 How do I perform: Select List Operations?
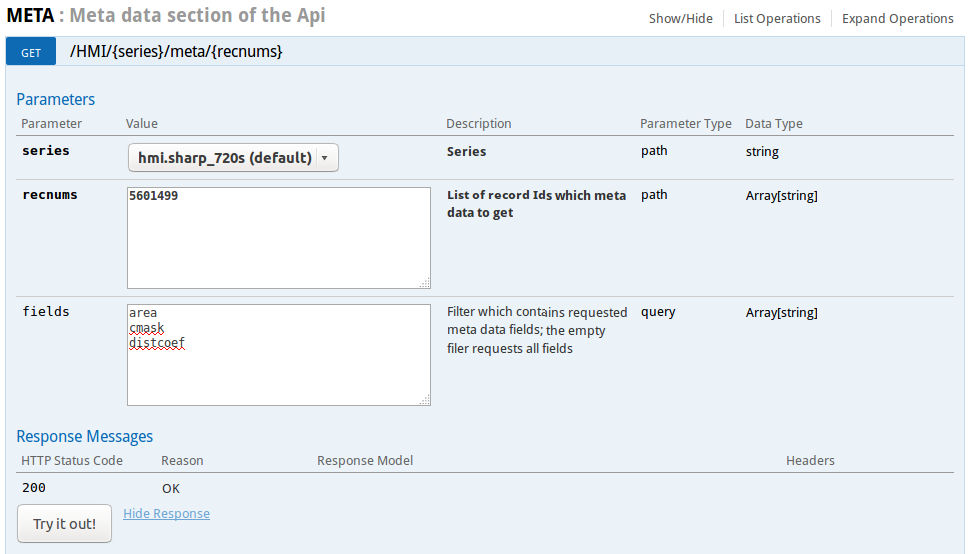777,18
